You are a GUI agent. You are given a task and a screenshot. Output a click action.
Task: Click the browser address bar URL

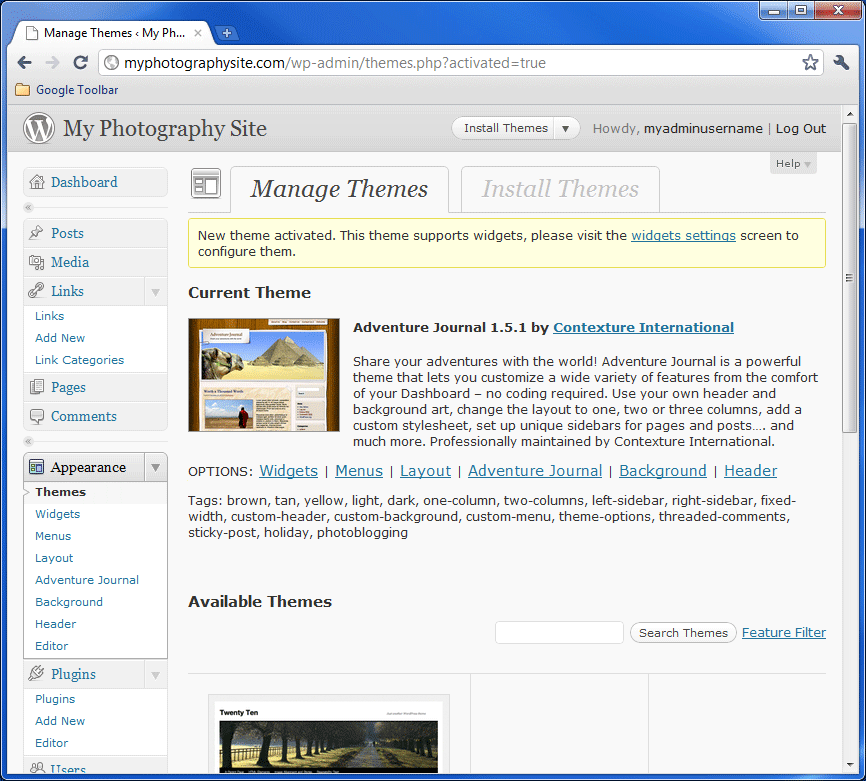[x=335, y=63]
